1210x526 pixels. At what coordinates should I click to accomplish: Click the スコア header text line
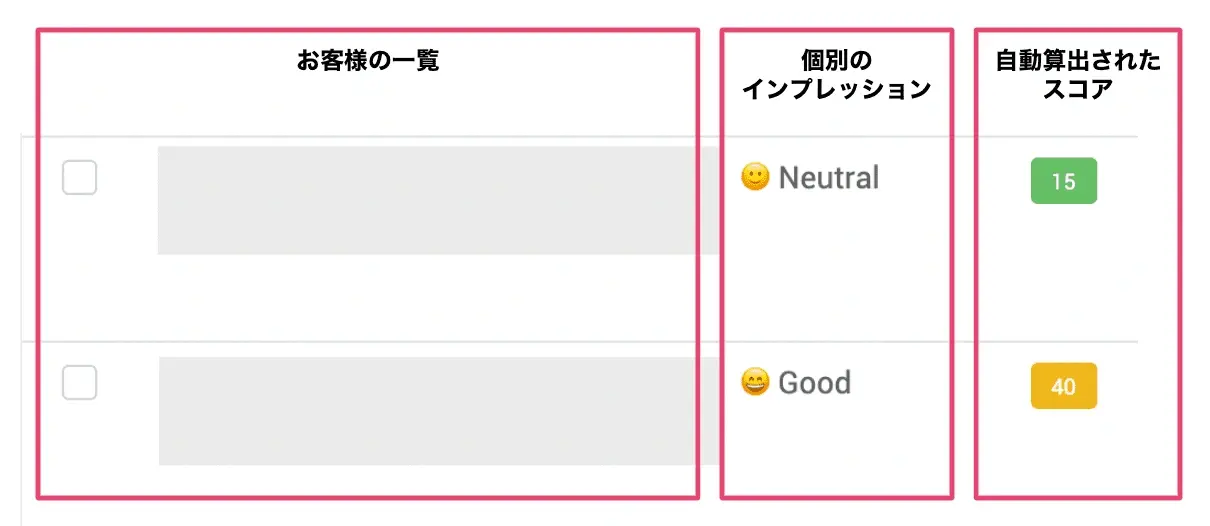(x=1078, y=89)
